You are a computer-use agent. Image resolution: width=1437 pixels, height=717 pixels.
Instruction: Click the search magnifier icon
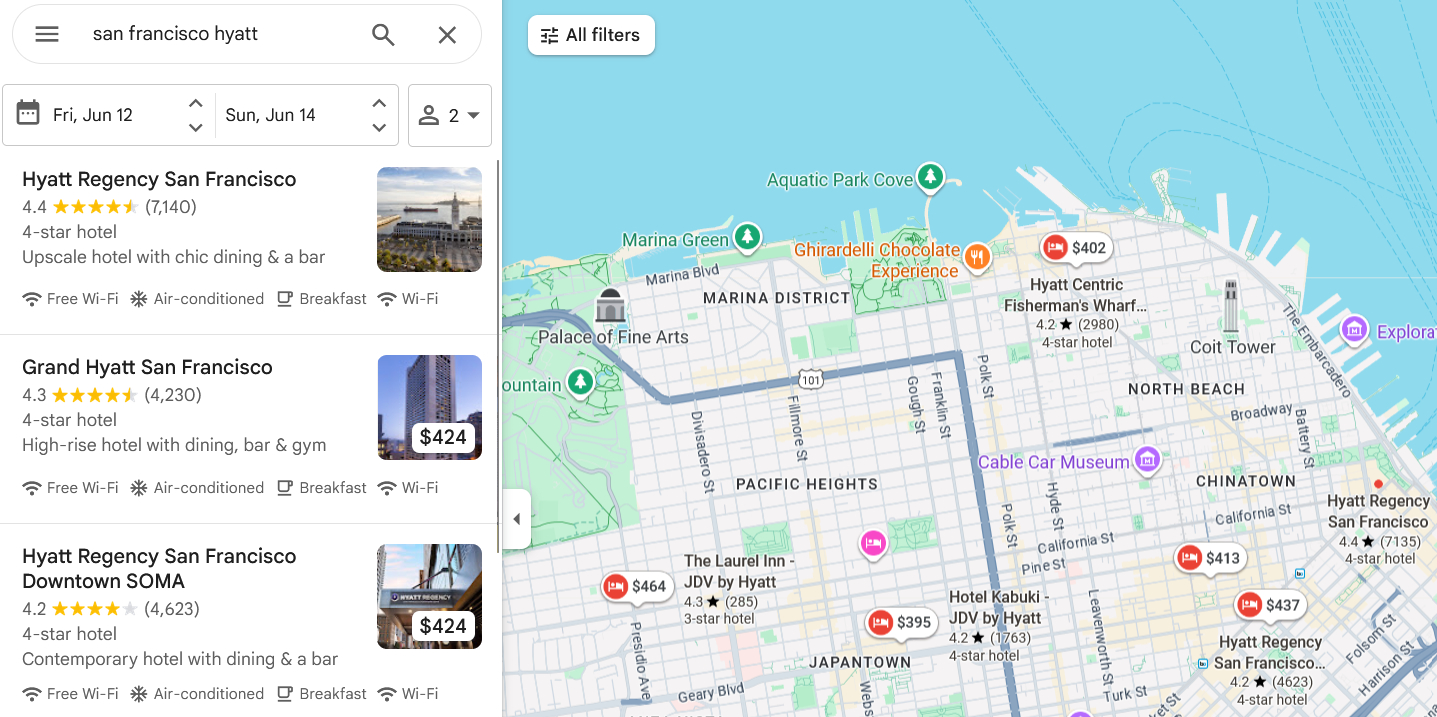(x=383, y=34)
